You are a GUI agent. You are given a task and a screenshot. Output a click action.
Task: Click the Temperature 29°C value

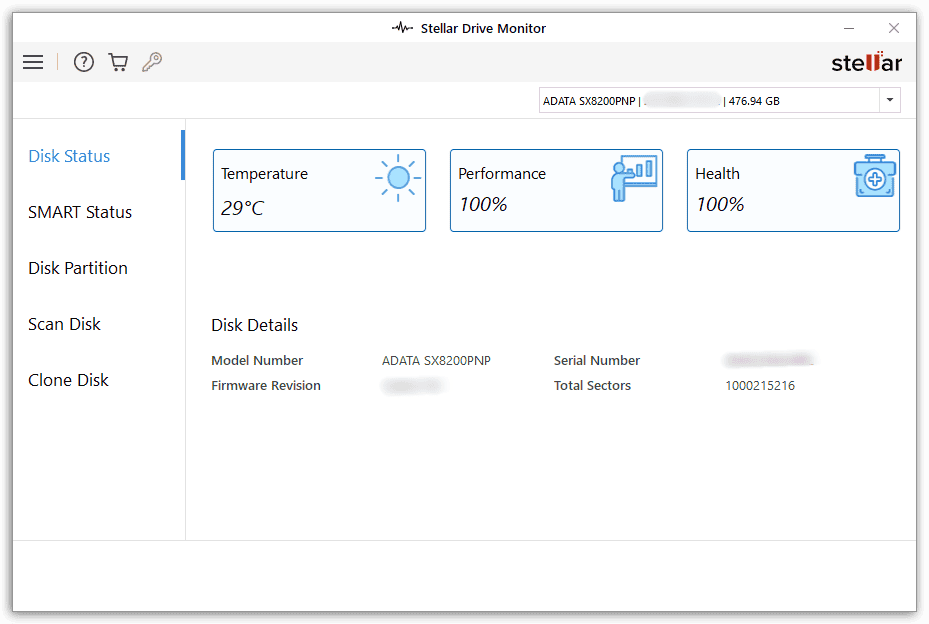(242, 208)
